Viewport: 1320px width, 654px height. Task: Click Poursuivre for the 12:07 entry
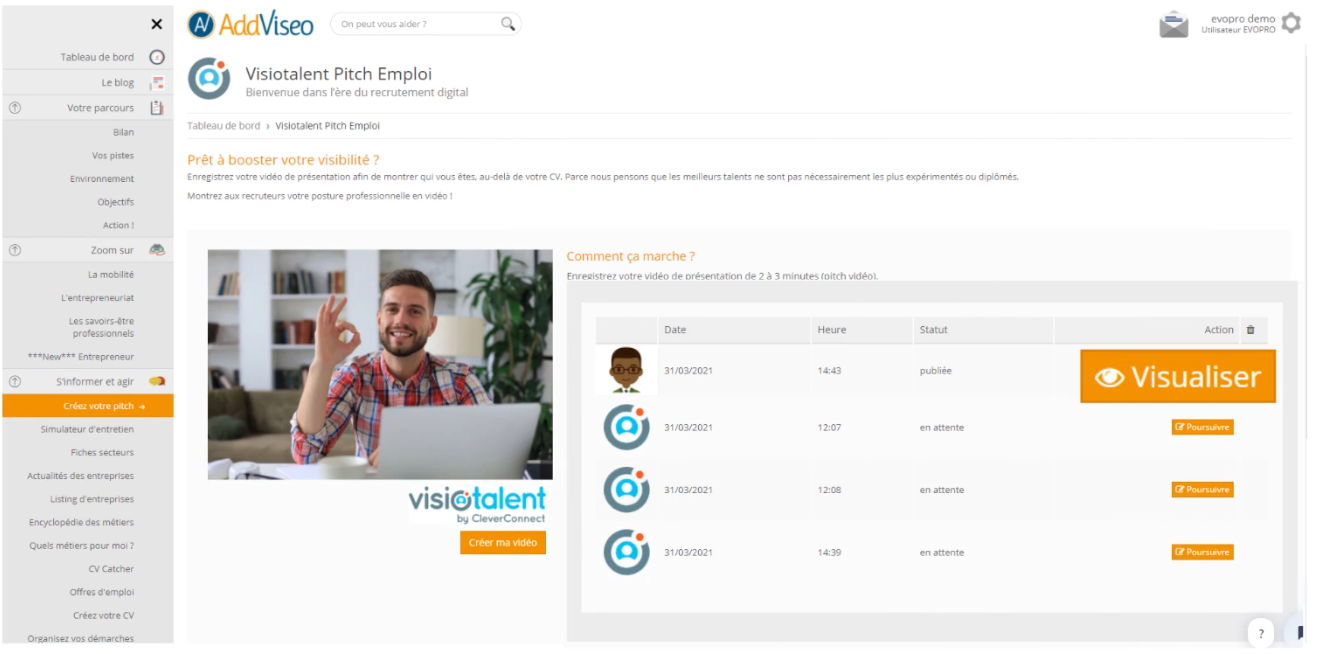coord(1202,427)
